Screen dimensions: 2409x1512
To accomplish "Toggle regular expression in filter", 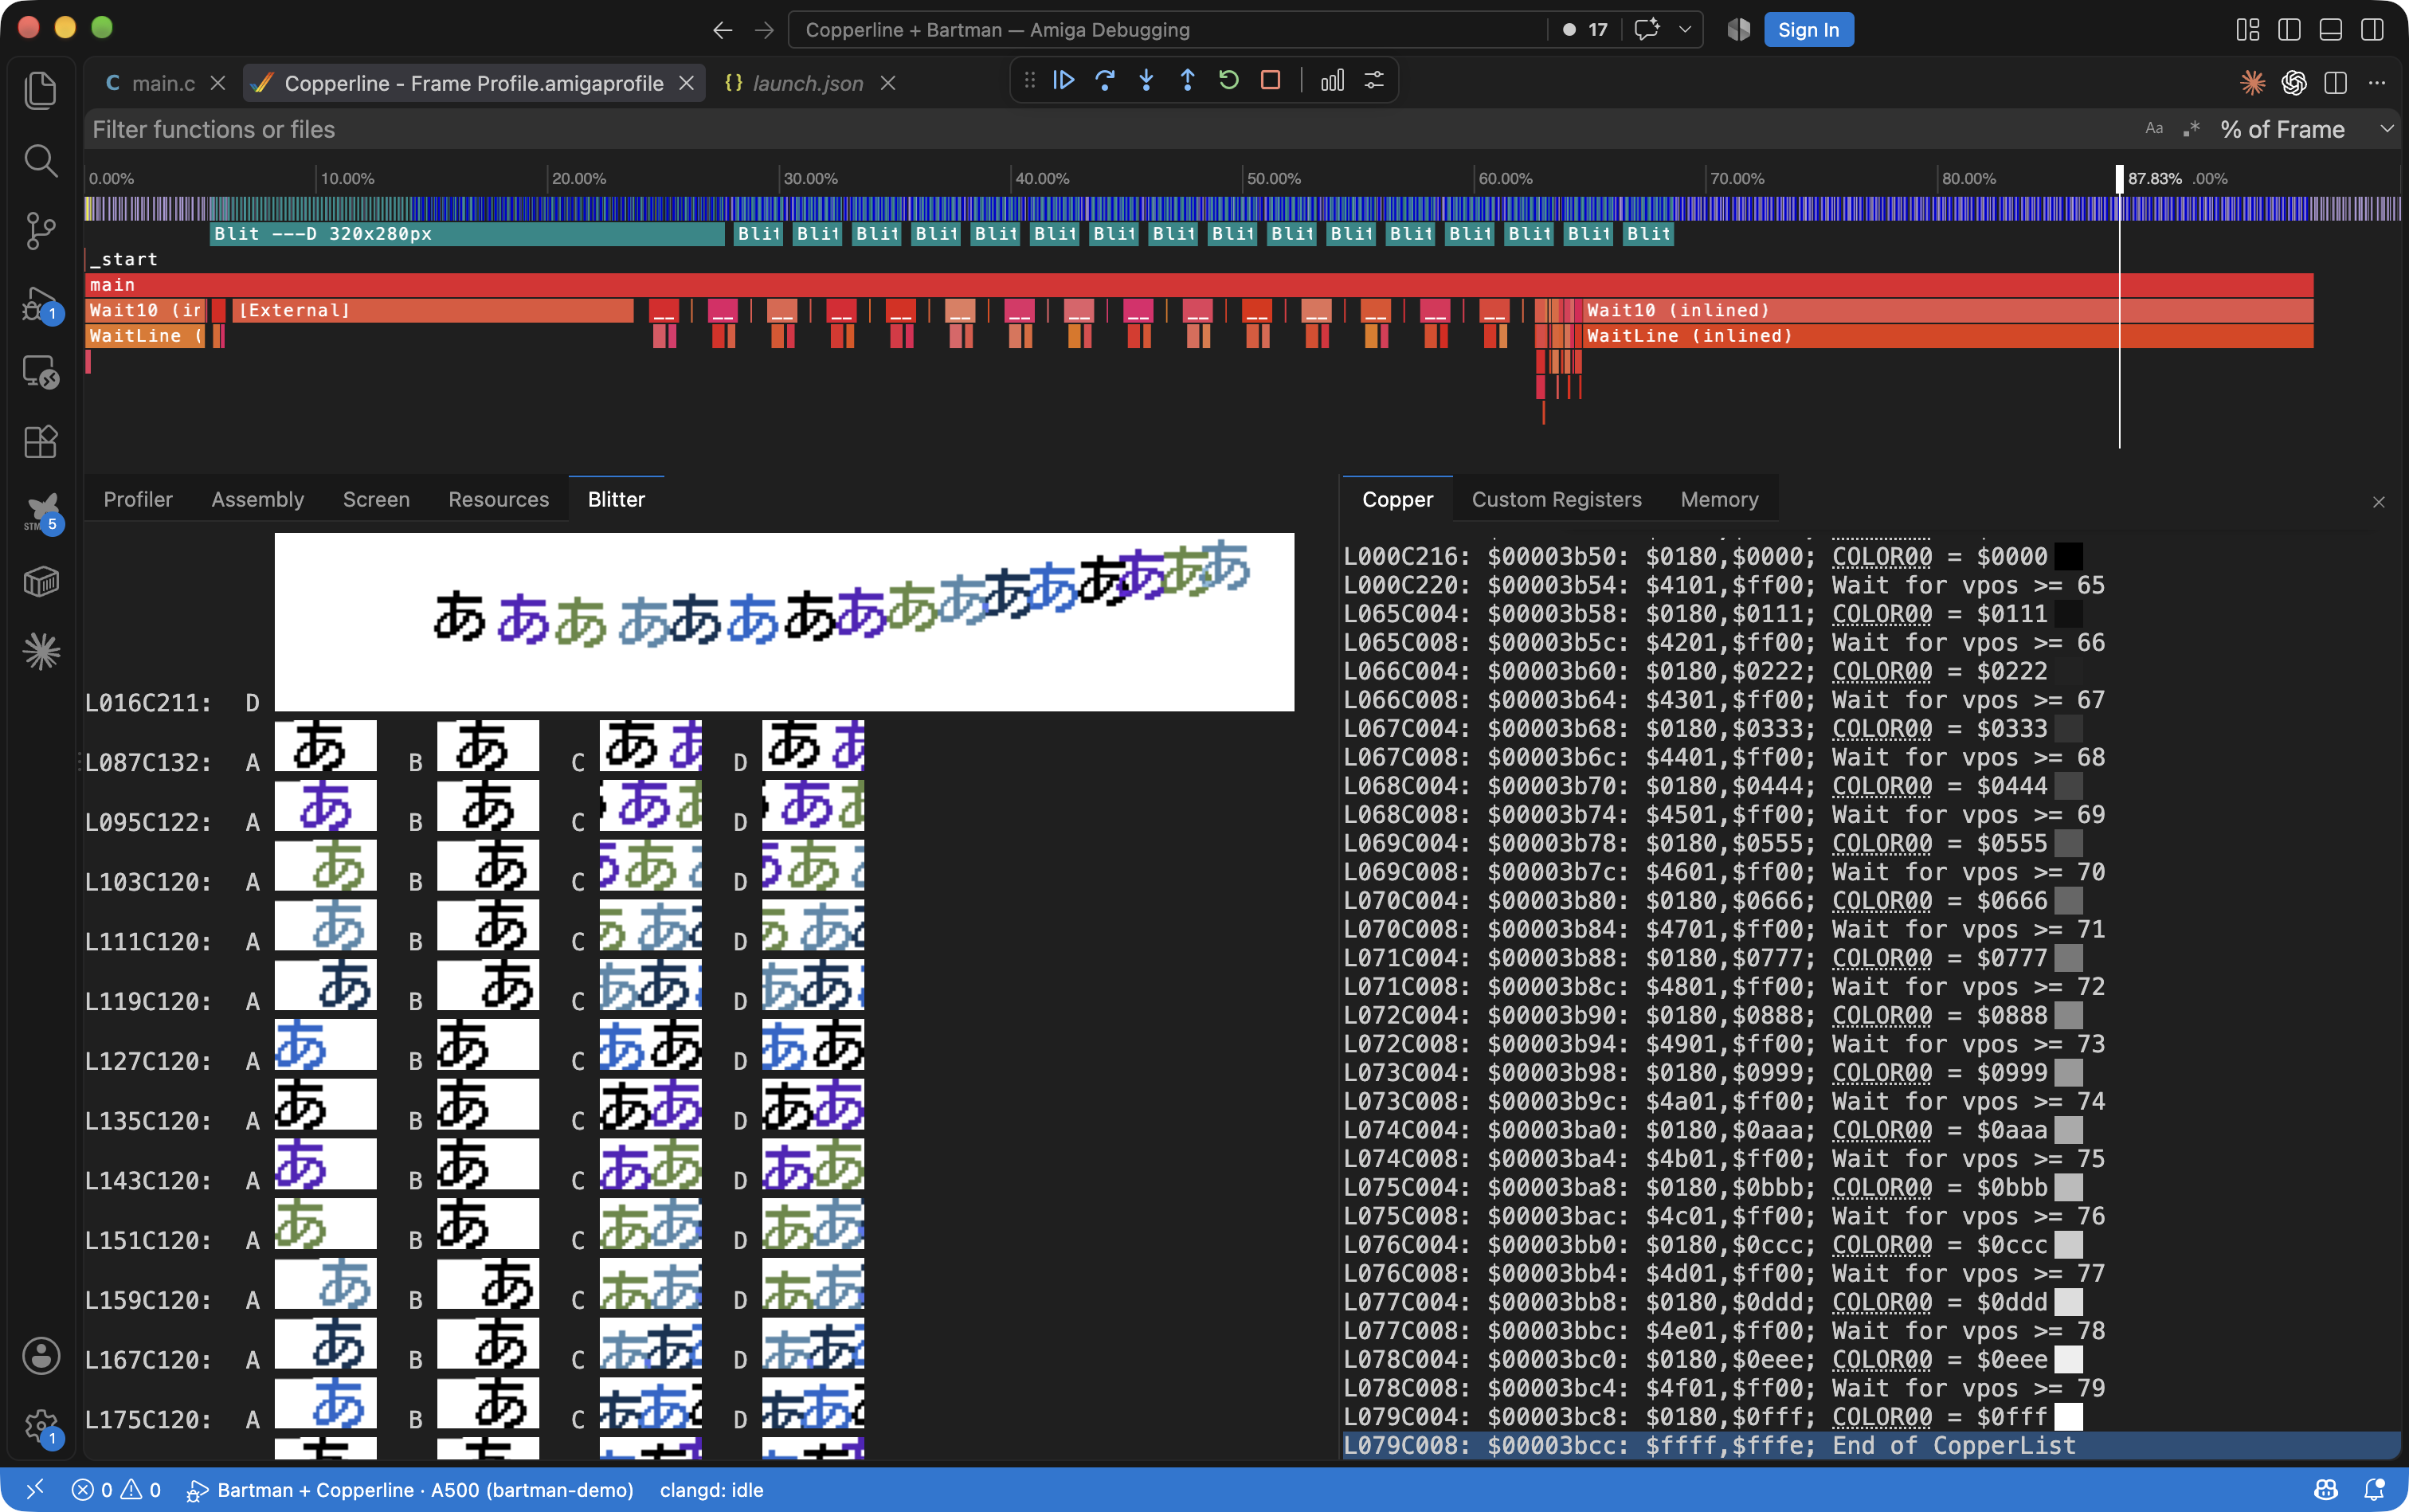I will [2191, 129].
